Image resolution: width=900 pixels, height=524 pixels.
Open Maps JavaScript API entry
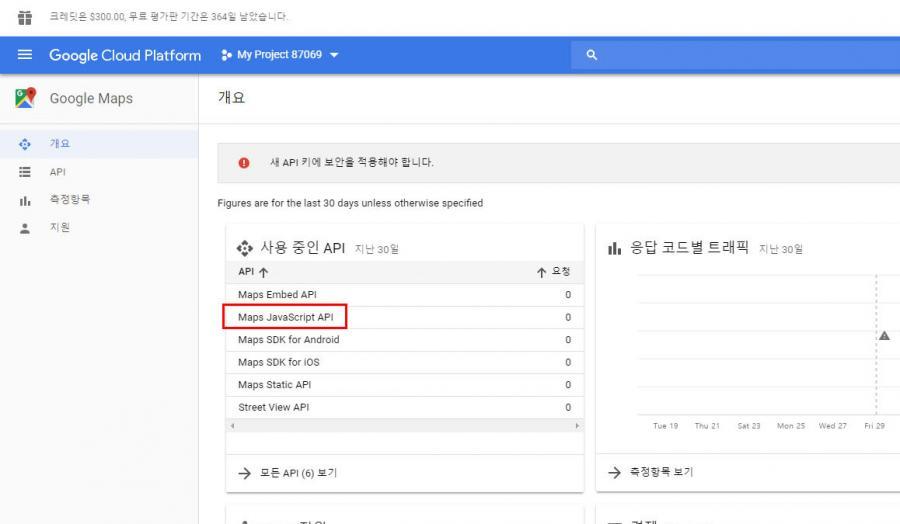click(x=285, y=317)
